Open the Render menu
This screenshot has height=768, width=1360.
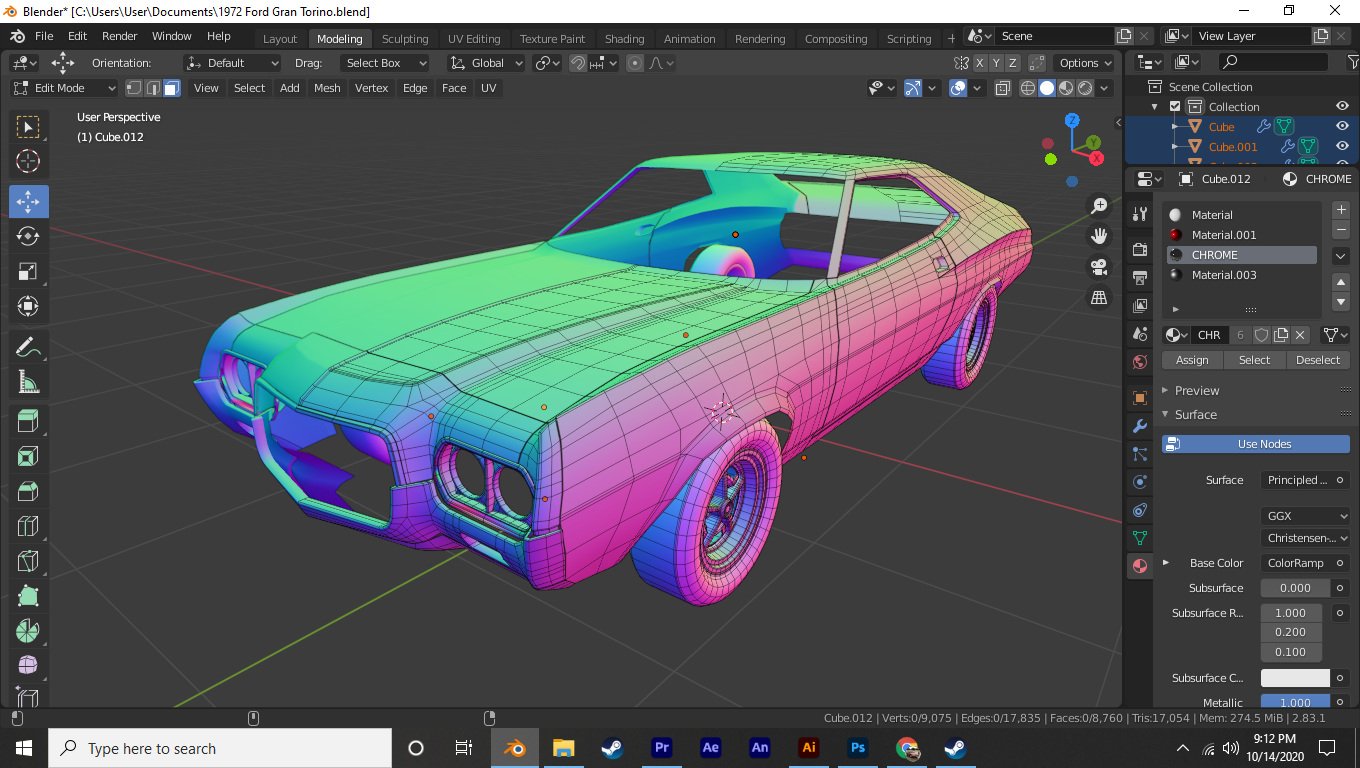(120, 36)
